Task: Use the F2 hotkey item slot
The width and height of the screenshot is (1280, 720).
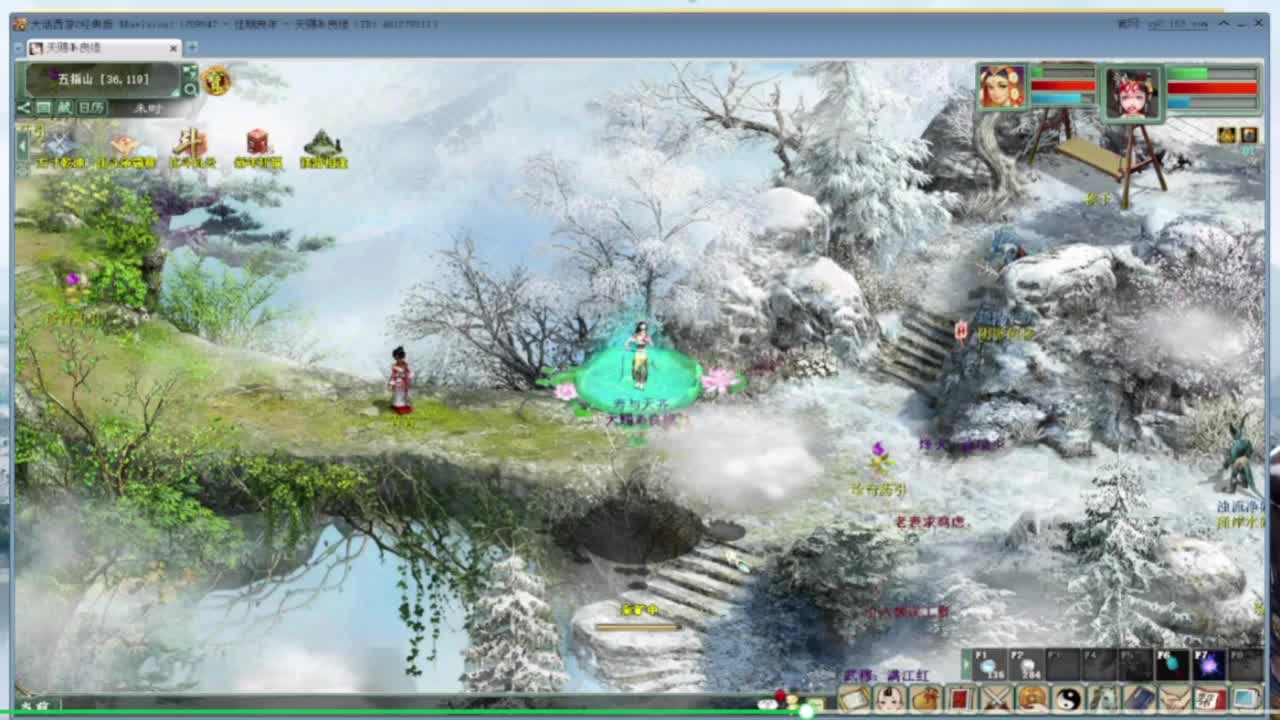Action: coord(1026,665)
